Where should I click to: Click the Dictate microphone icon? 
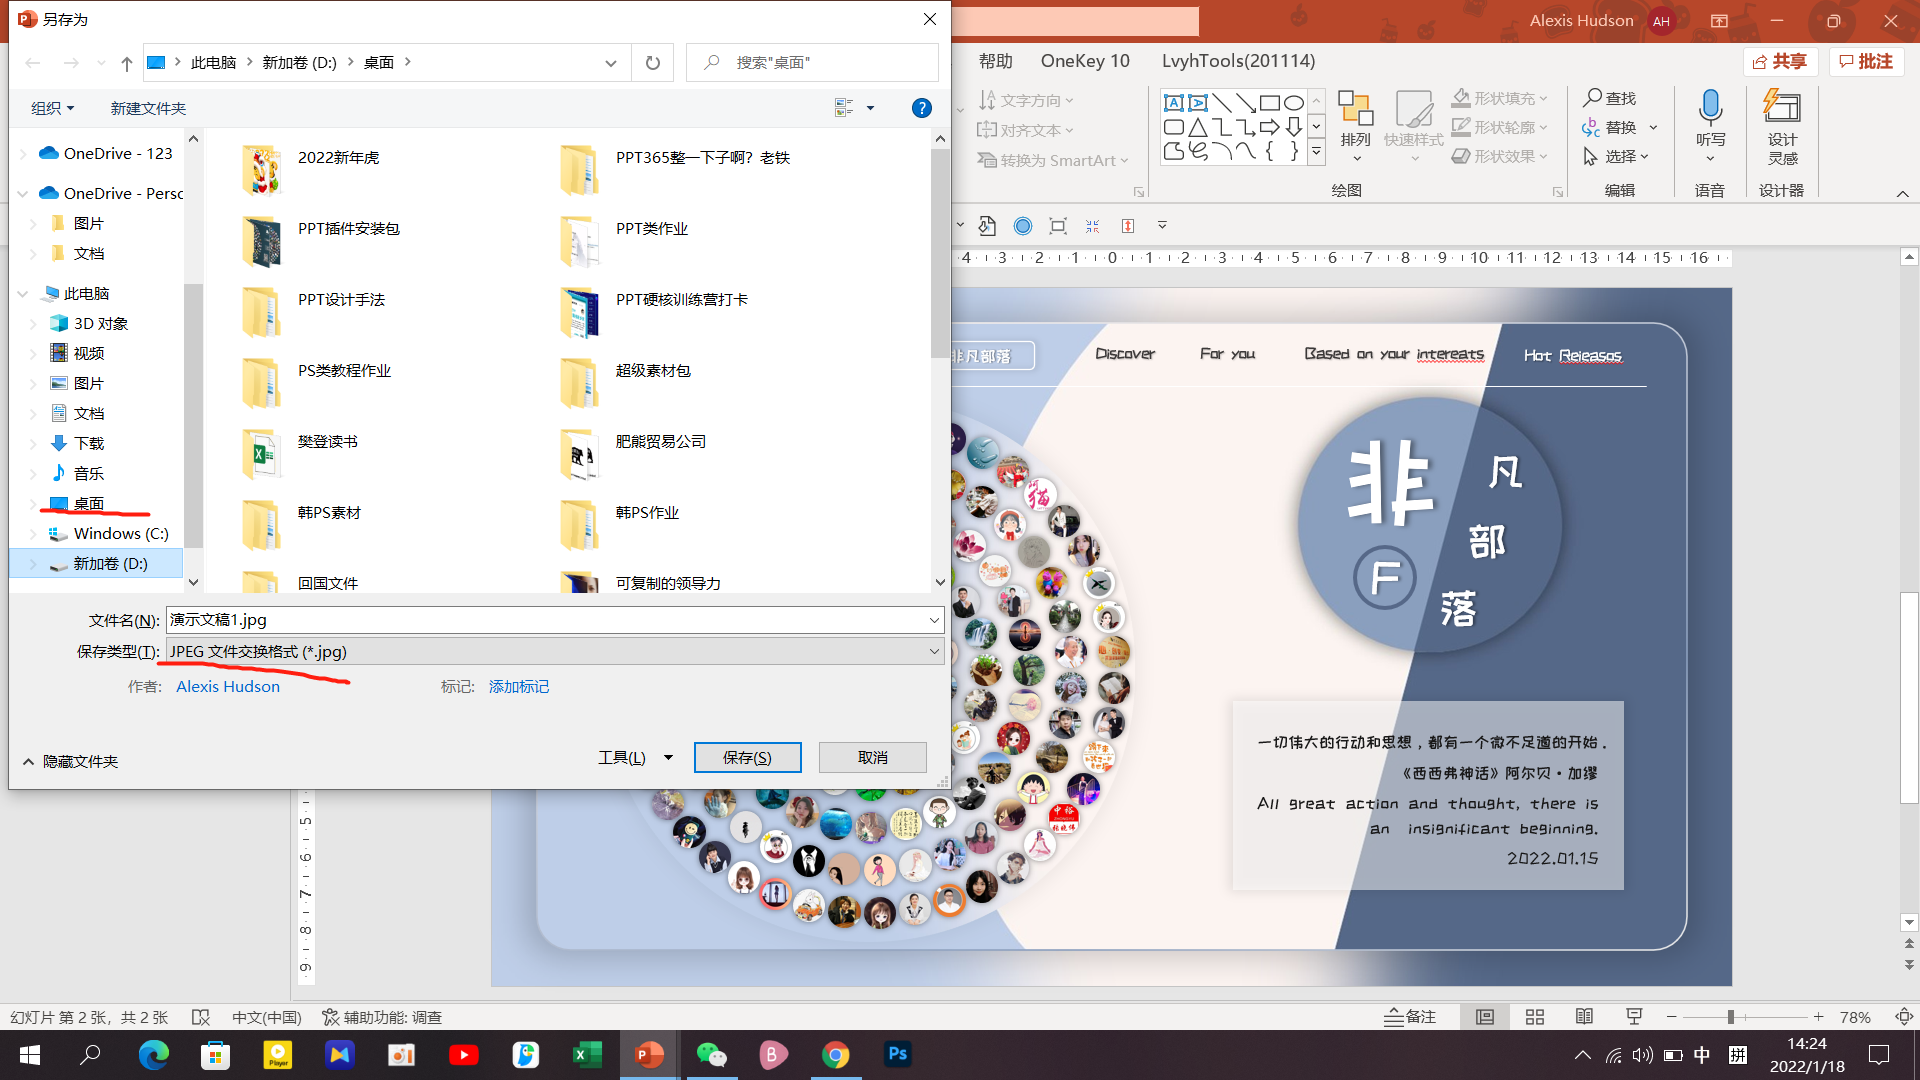(x=1710, y=108)
